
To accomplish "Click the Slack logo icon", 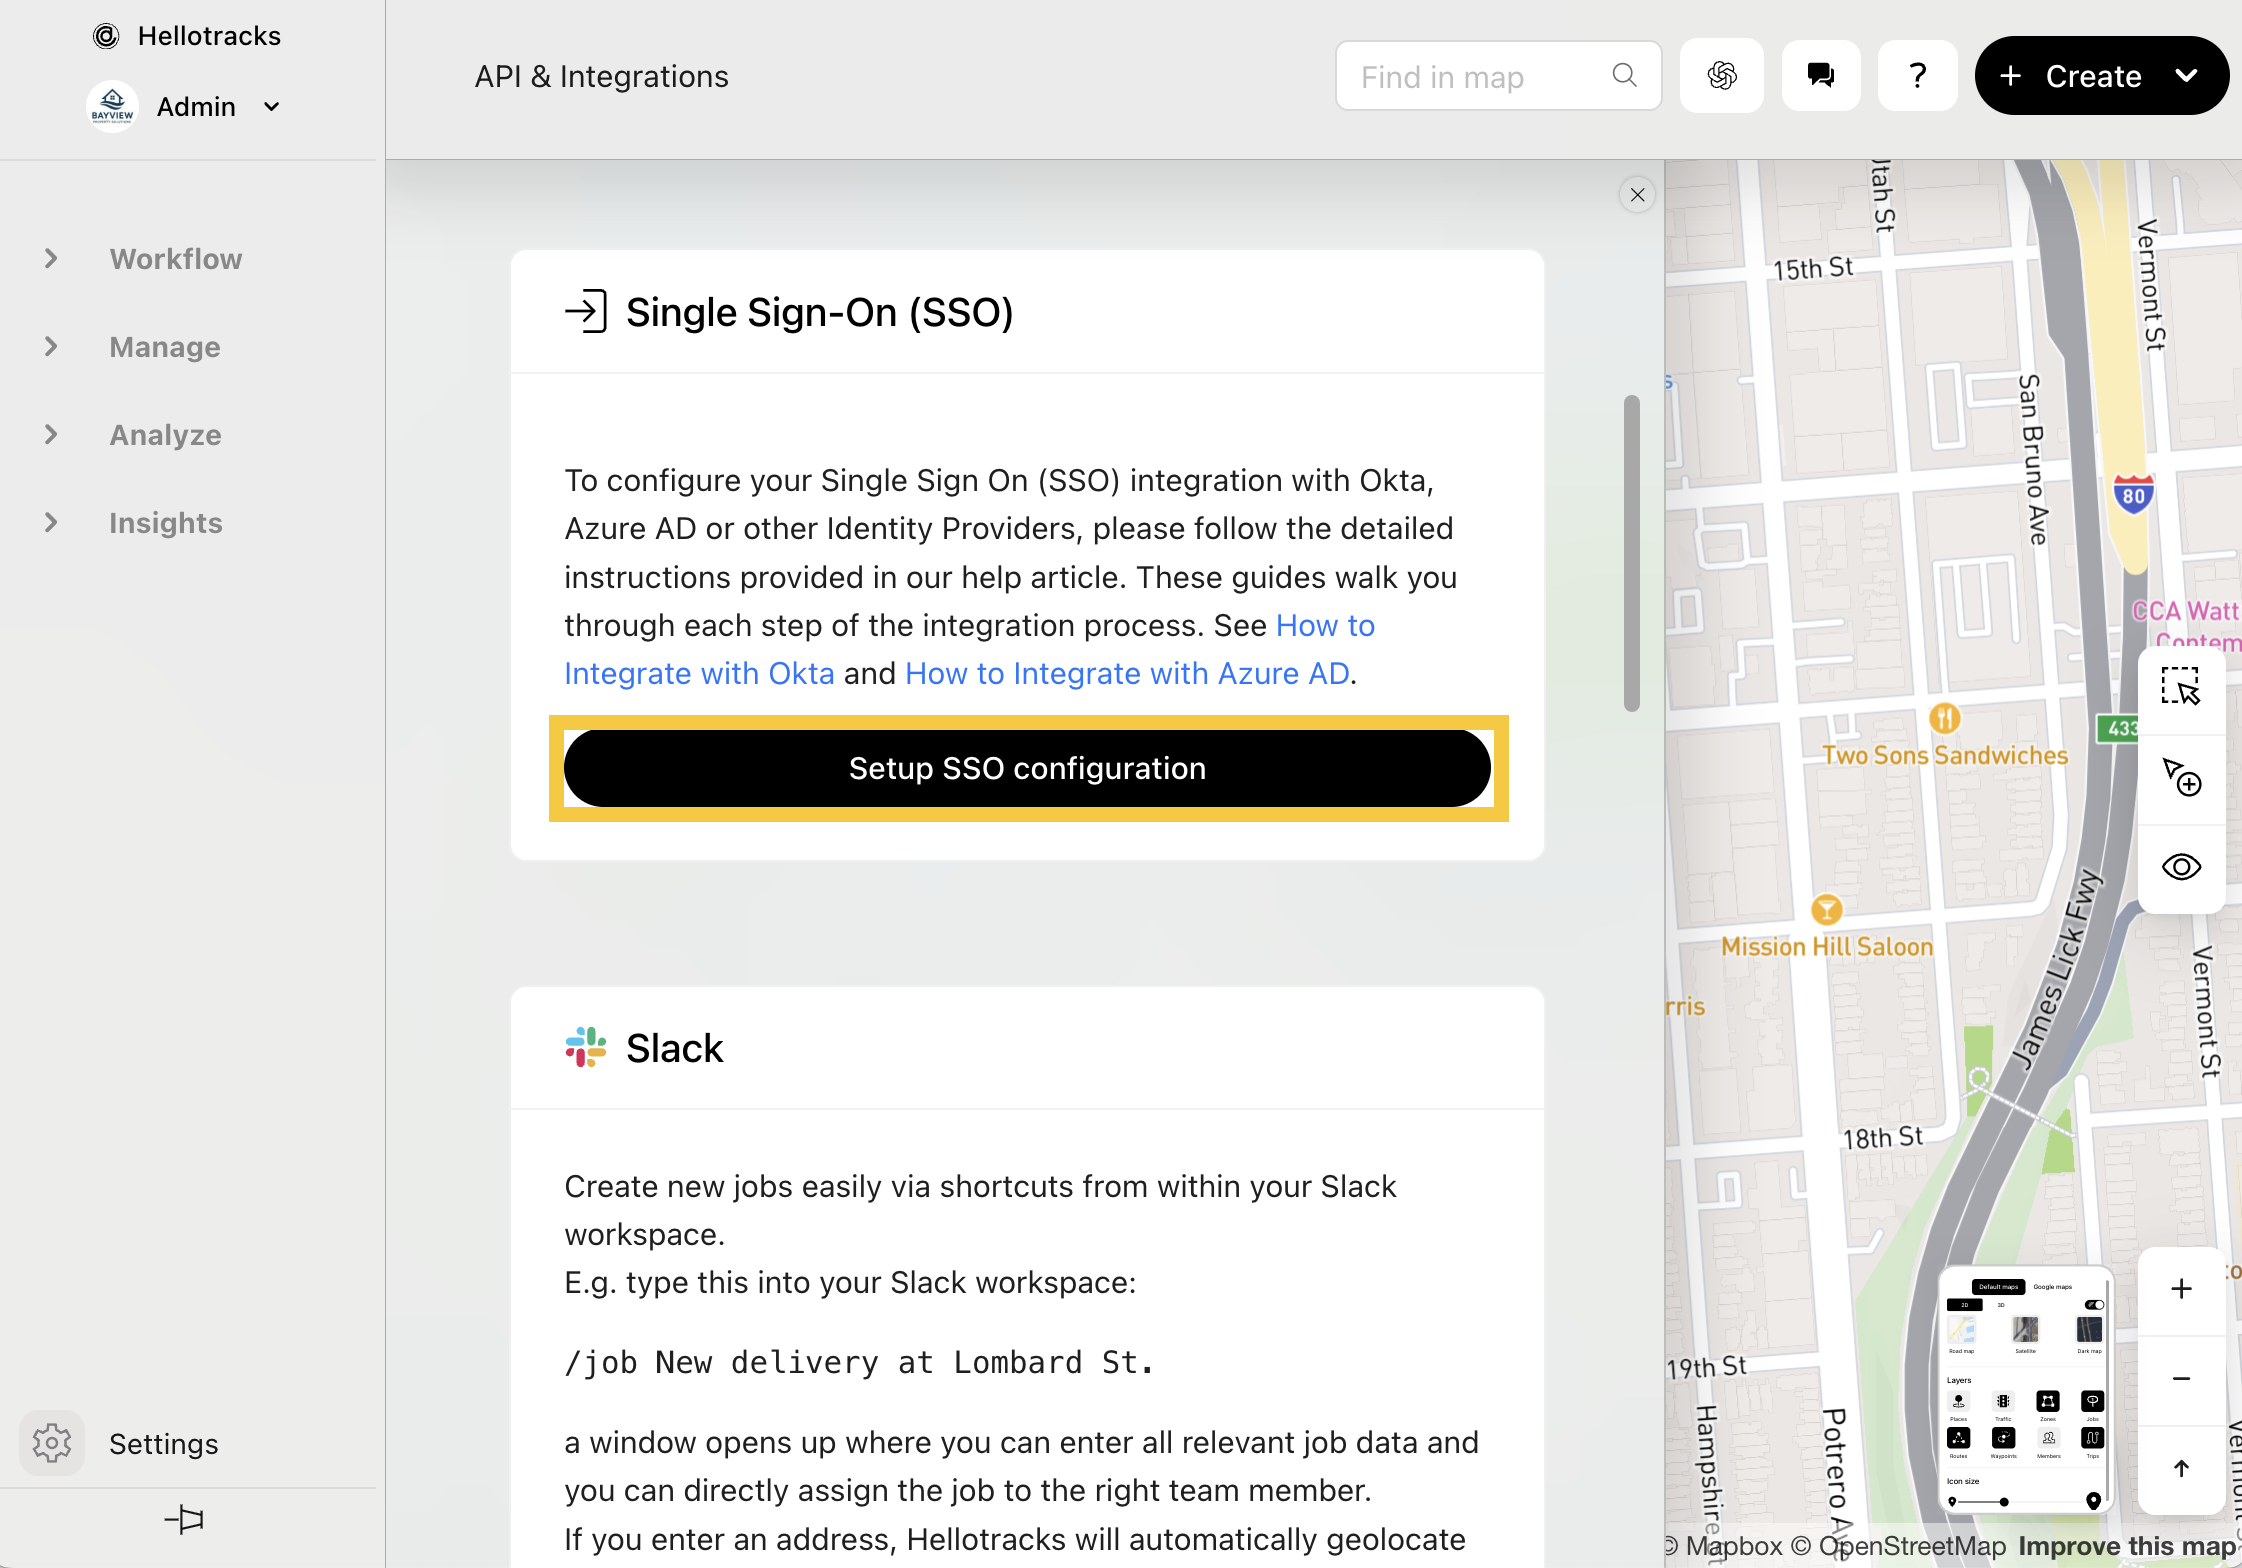I will (586, 1047).
